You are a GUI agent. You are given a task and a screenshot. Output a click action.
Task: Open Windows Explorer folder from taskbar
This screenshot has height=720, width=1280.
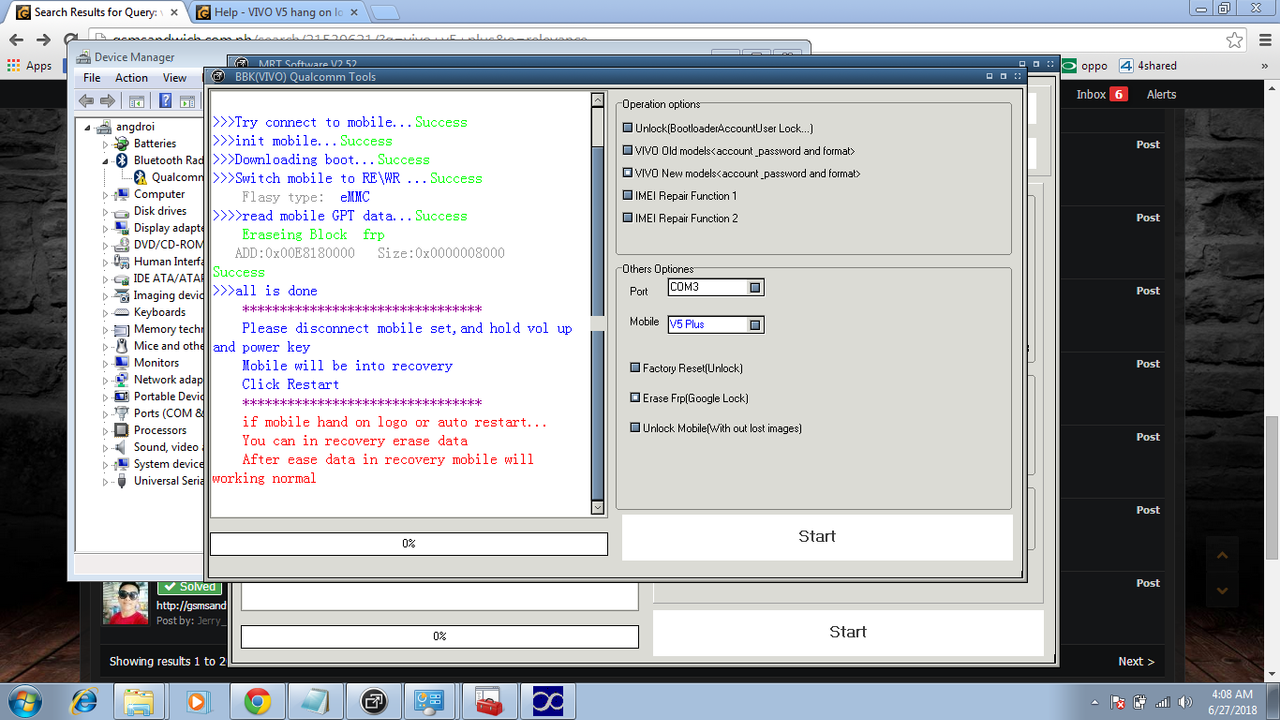tap(139, 701)
